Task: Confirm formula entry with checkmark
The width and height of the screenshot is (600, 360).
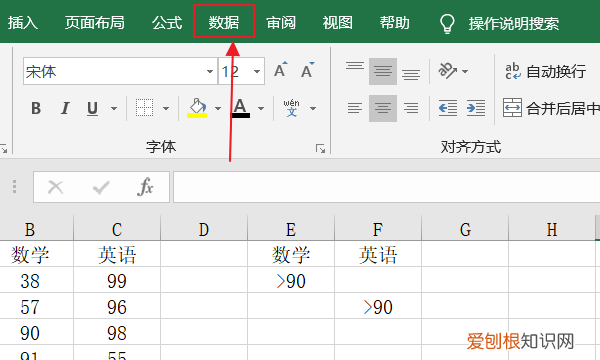Action: click(101, 187)
